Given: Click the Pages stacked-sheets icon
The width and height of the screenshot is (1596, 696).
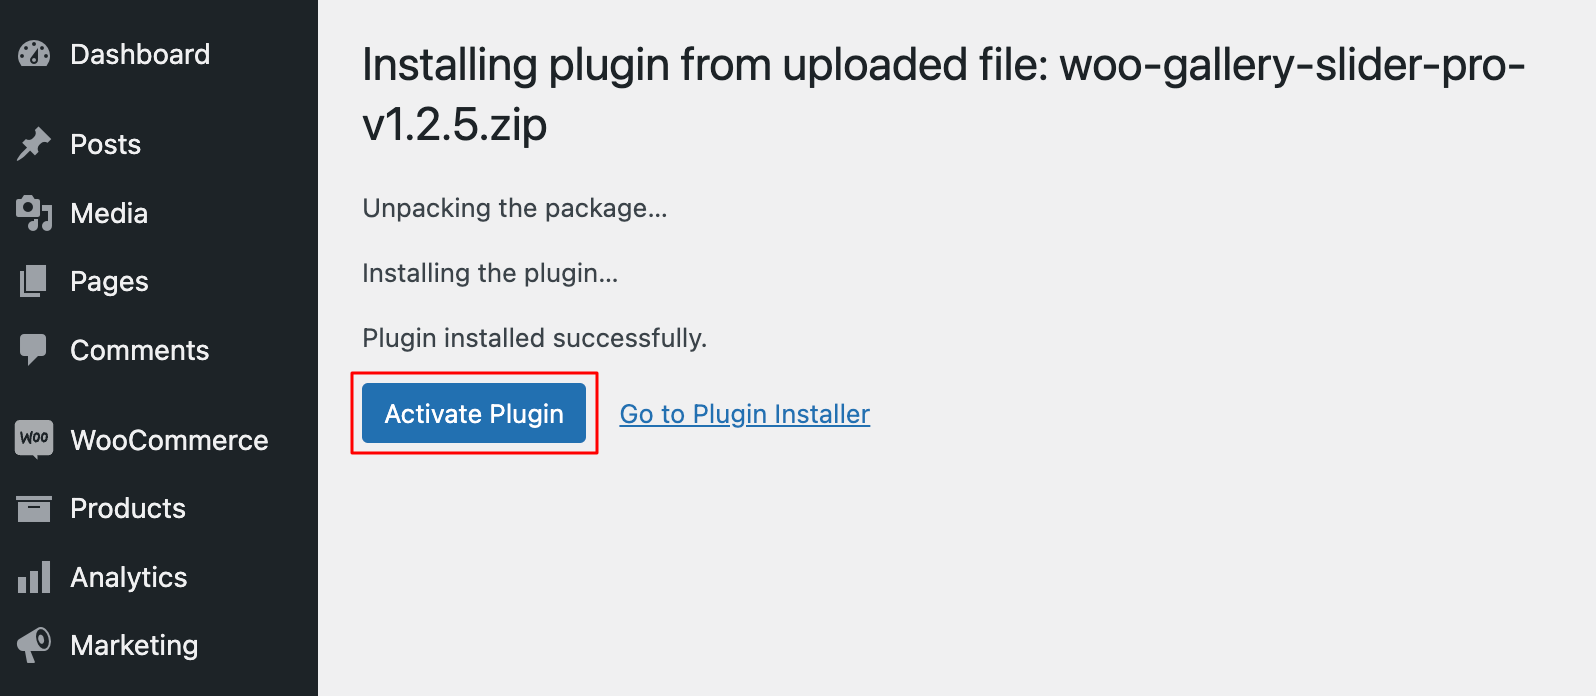Looking at the screenshot, I should [34, 281].
